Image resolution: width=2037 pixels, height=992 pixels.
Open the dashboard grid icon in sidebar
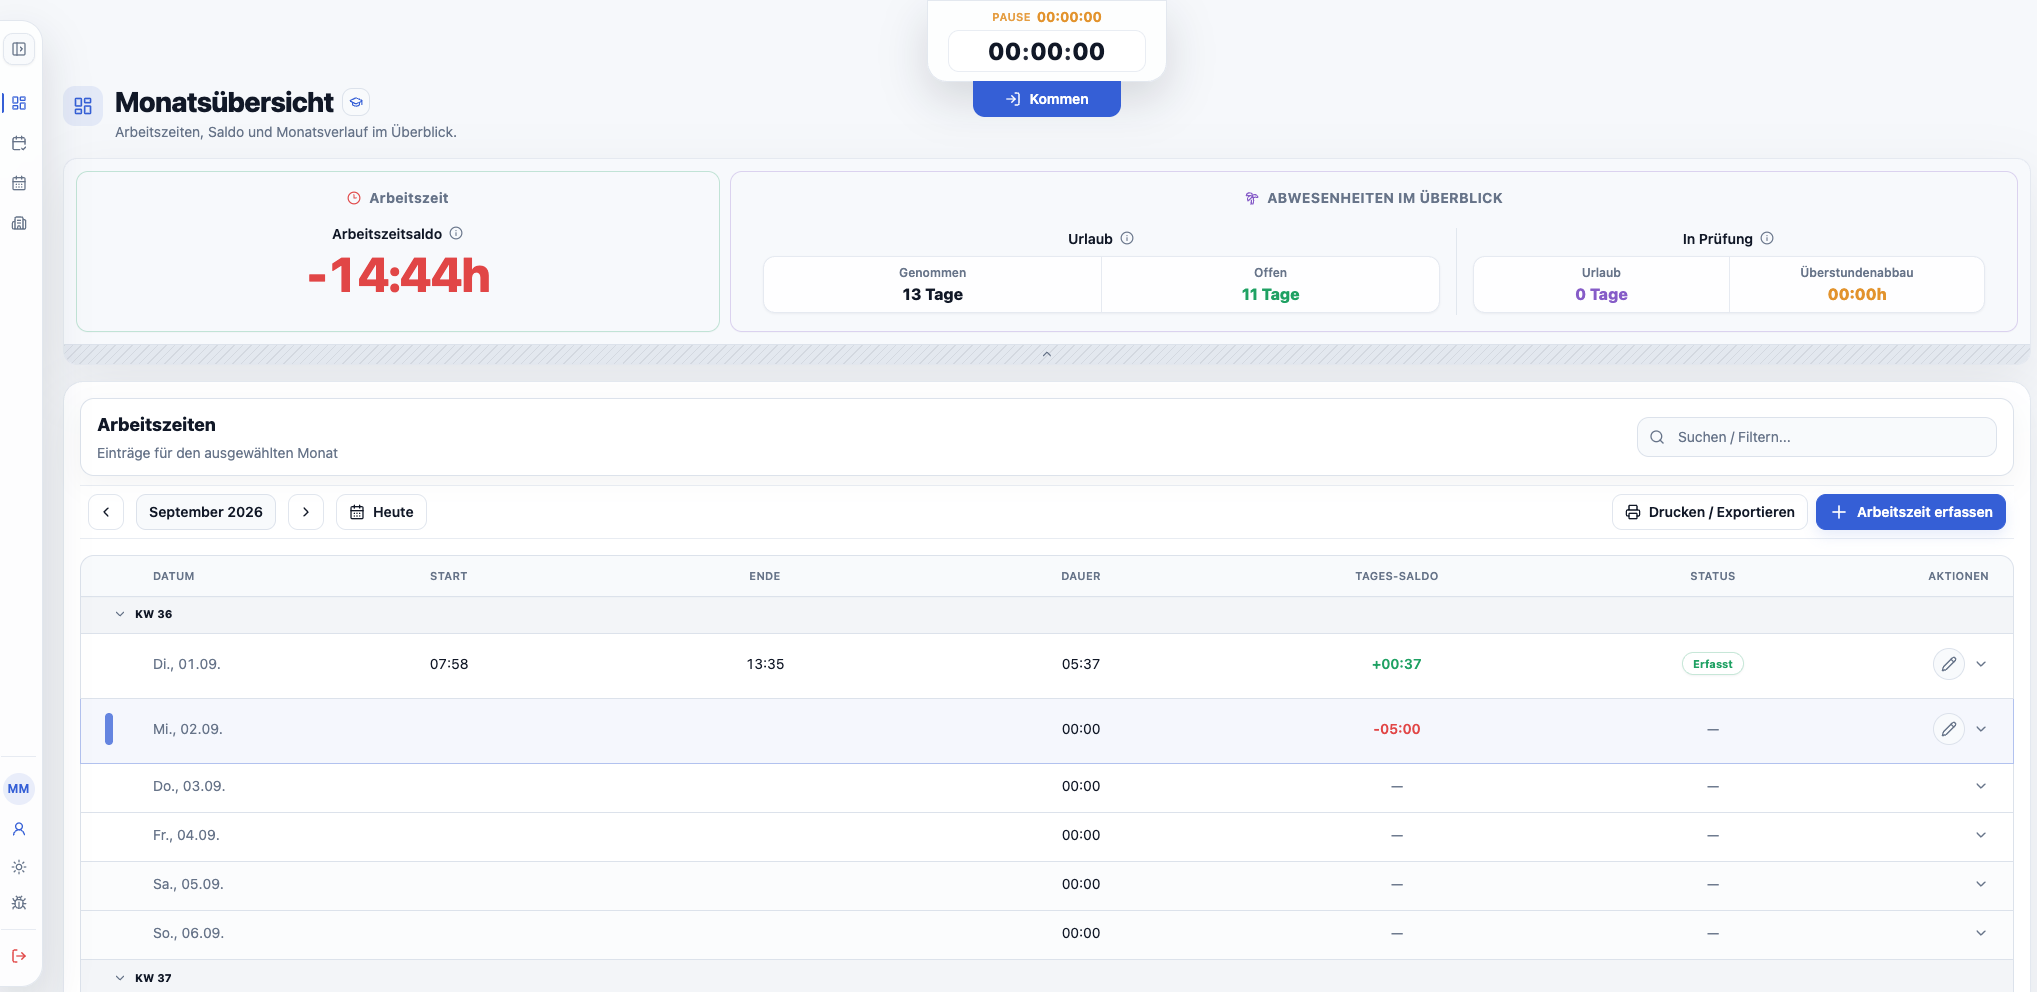pos(19,103)
